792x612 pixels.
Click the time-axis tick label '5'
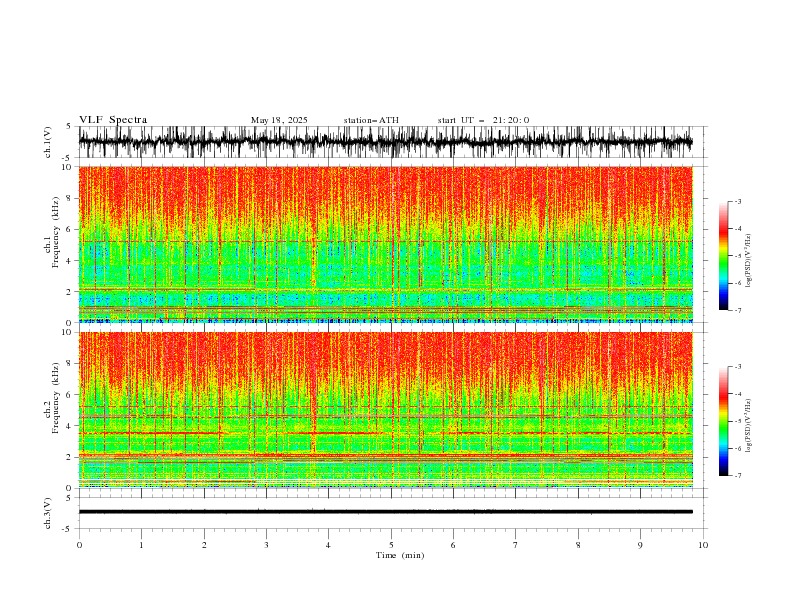(391, 545)
